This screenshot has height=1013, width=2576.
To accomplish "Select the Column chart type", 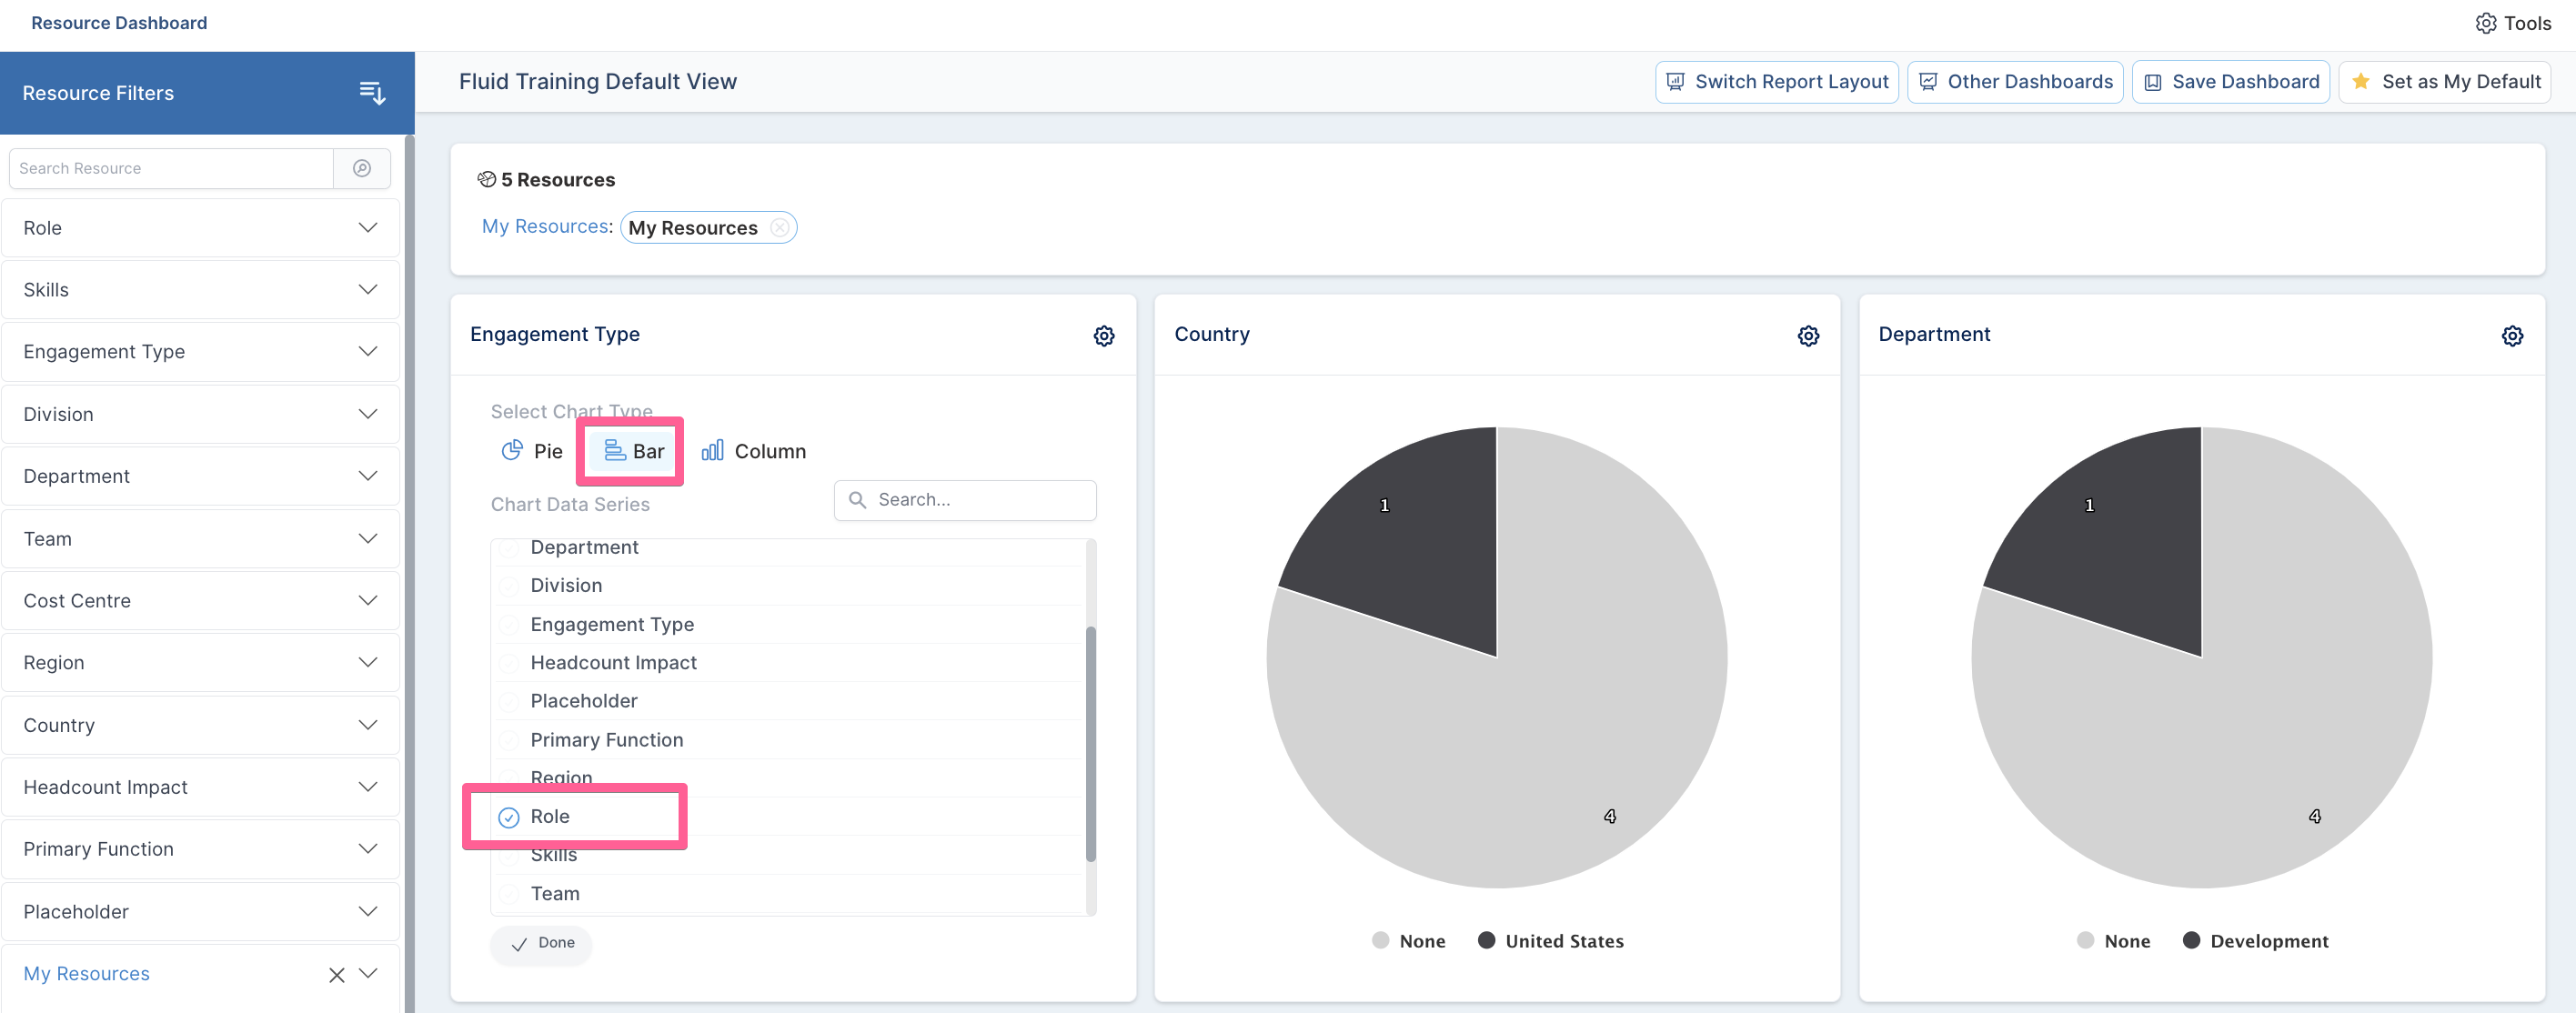I will tap(754, 451).
